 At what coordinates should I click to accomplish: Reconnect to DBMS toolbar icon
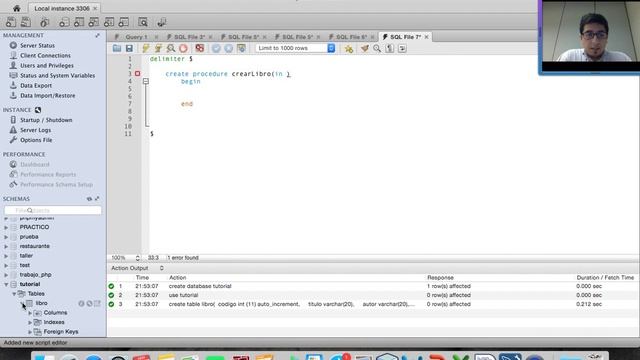(x=161, y=22)
